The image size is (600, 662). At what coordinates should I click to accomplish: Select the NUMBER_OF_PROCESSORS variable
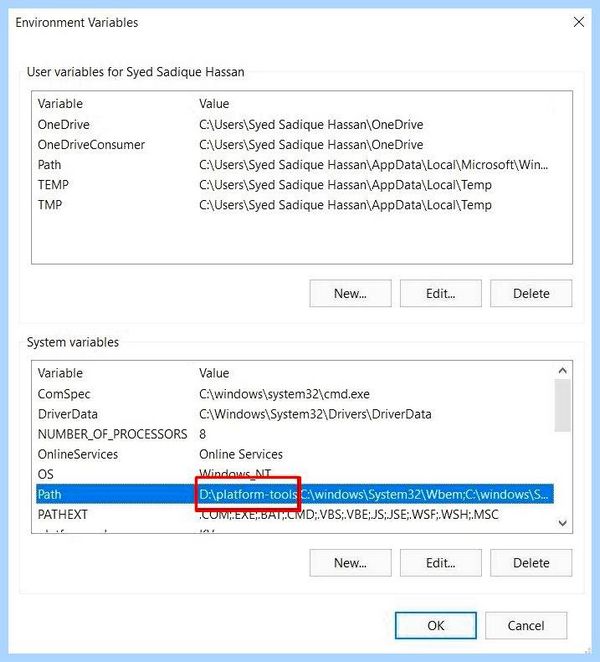coord(295,434)
